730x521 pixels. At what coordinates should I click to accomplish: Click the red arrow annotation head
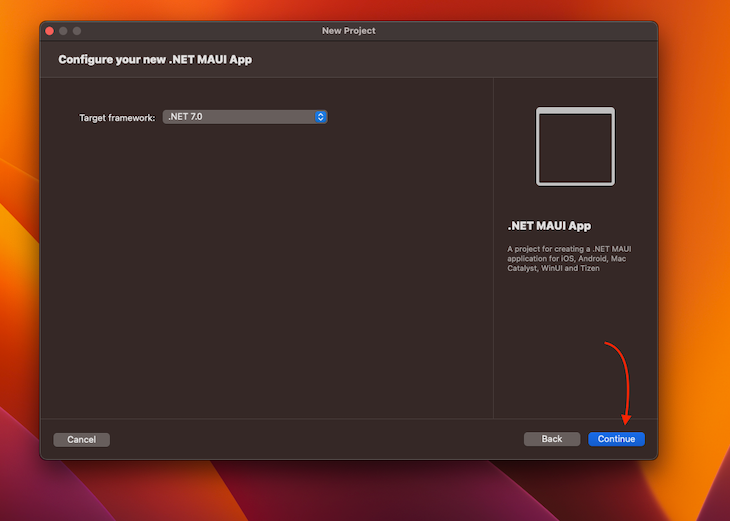point(626,420)
